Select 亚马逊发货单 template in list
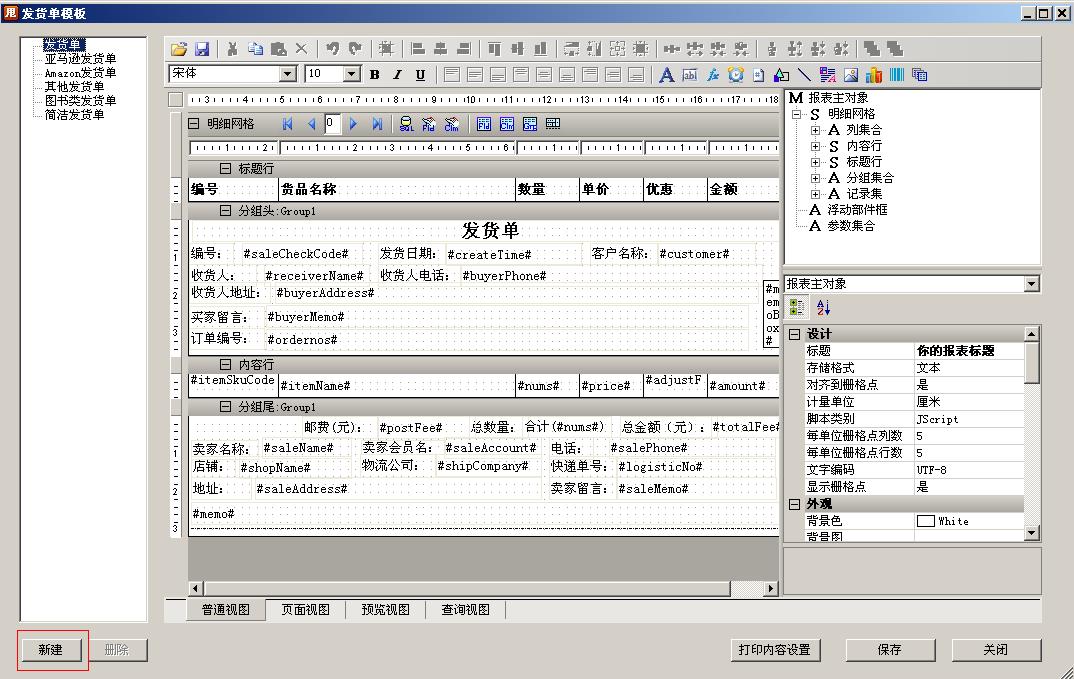The width and height of the screenshot is (1074, 679). [x=80, y=59]
